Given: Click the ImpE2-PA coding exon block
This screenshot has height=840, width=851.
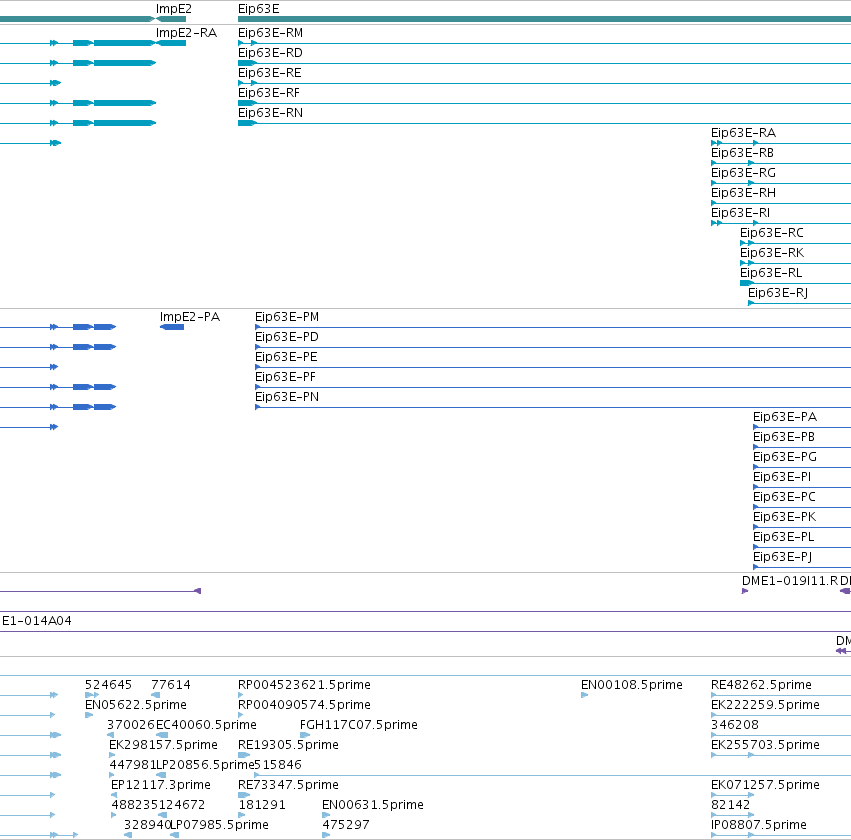Looking at the screenshot, I should pyautogui.click(x=172, y=327).
